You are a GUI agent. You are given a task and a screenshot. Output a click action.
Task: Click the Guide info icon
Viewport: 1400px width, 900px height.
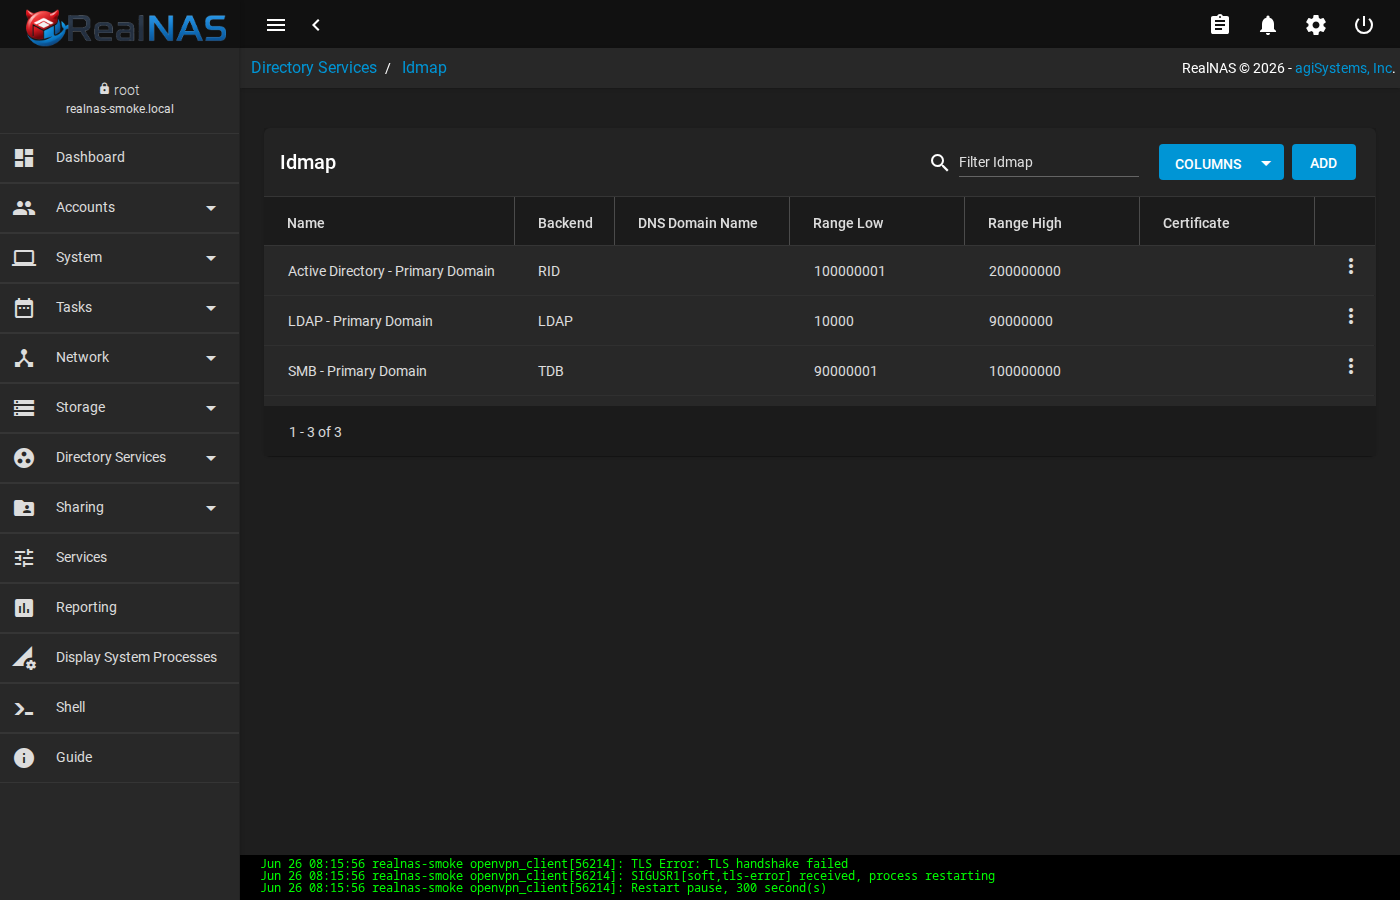point(24,757)
